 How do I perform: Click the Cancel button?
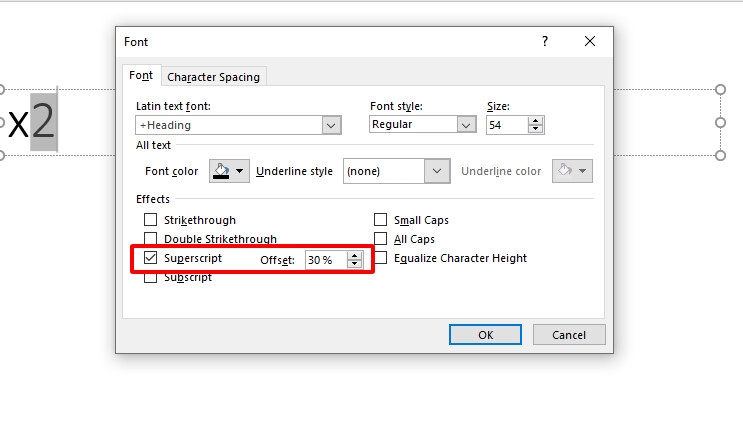[568, 335]
